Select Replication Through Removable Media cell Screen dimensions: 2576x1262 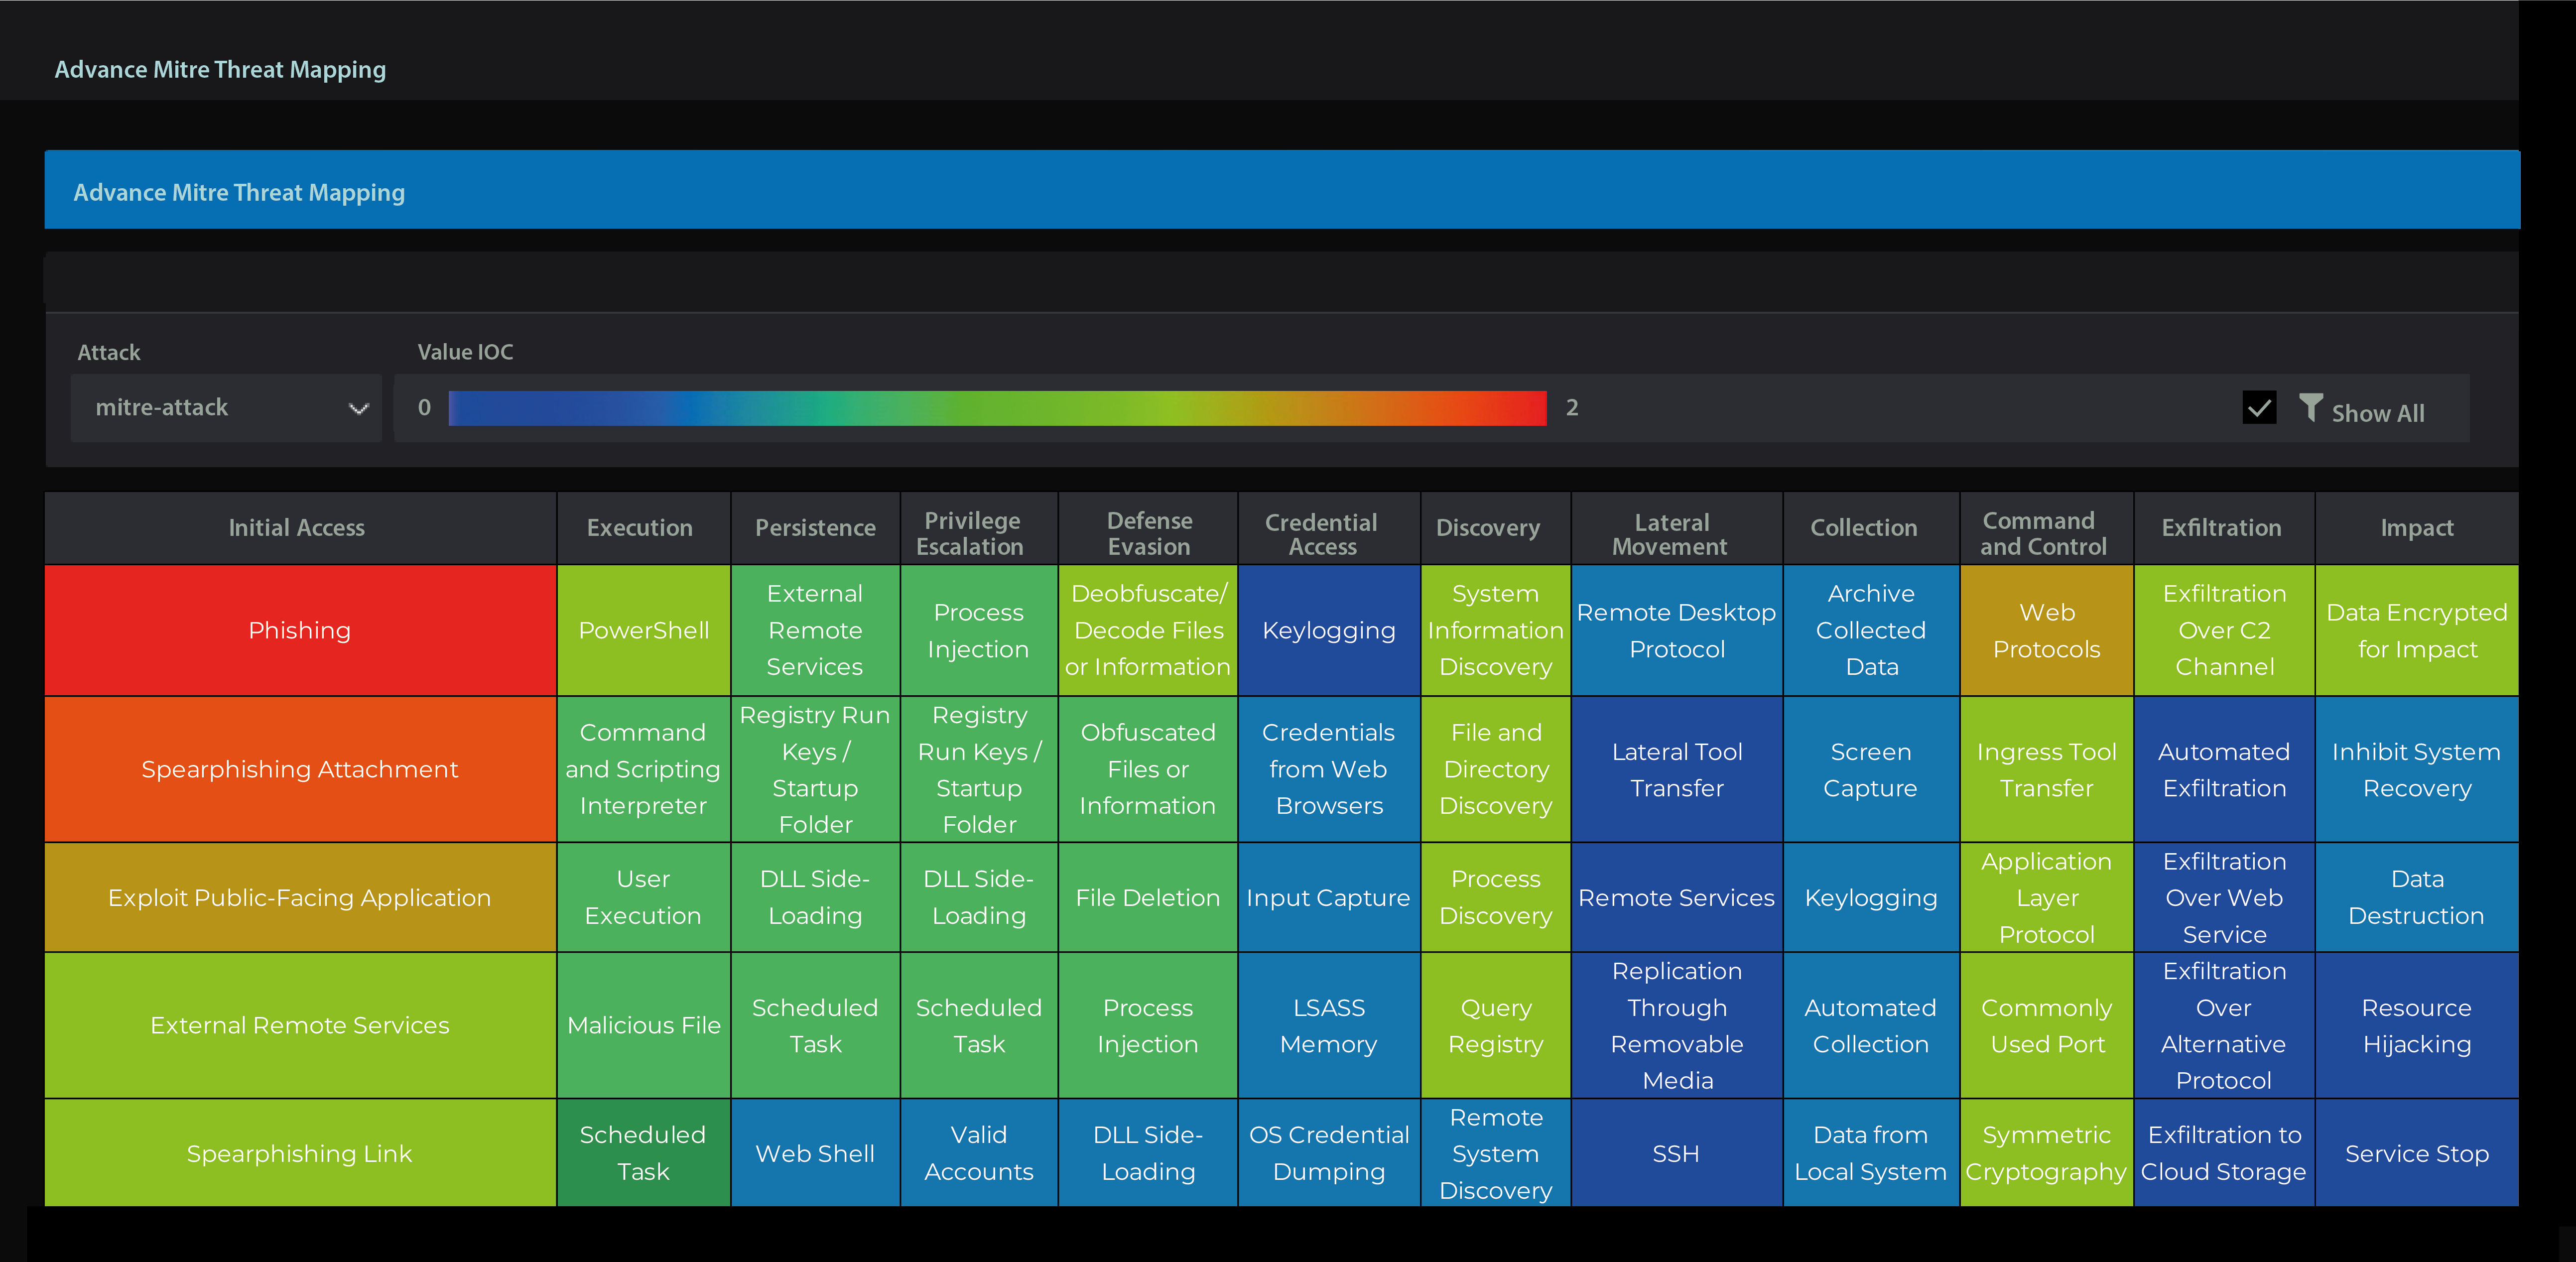coord(1677,1025)
